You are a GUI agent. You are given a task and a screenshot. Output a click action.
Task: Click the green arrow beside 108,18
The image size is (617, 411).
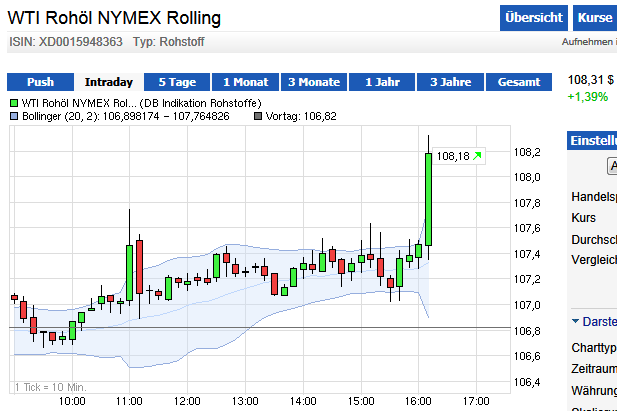tap(477, 156)
